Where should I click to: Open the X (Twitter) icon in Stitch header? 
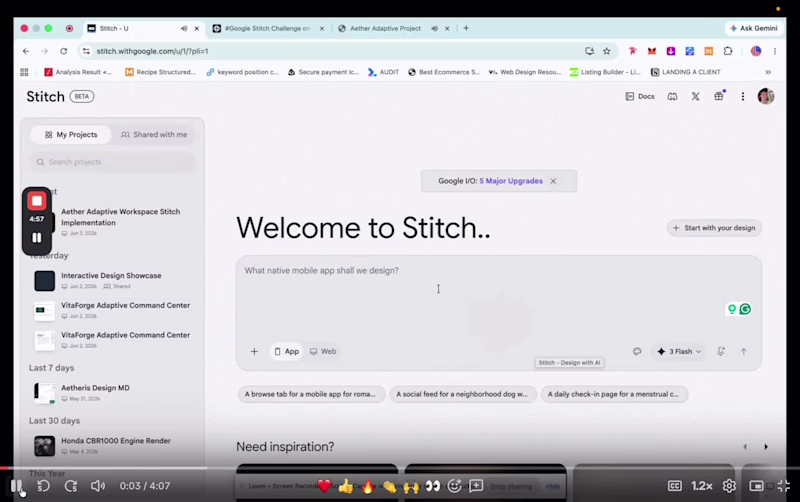695,96
